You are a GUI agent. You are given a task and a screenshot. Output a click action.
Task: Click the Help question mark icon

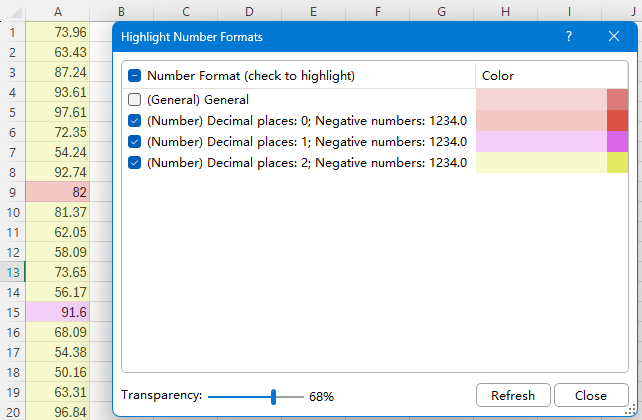pos(569,36)
